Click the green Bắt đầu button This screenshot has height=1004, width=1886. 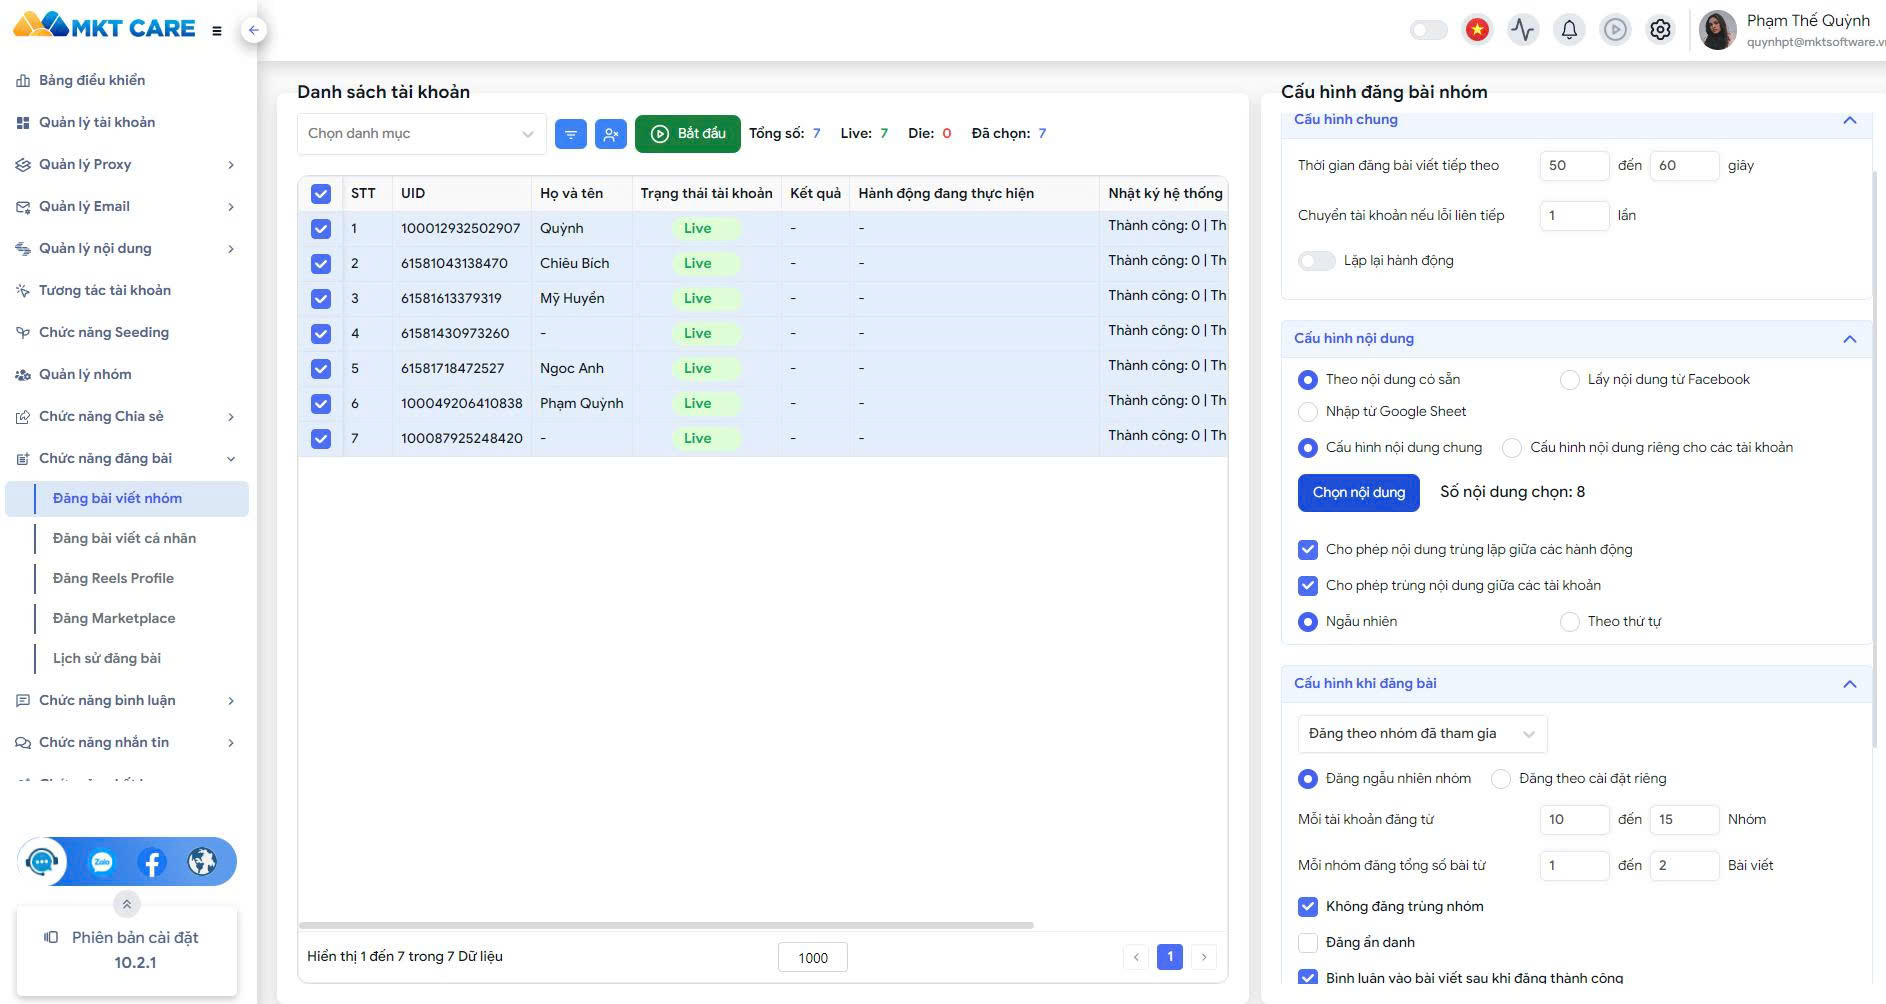click(x=688, y=134)
